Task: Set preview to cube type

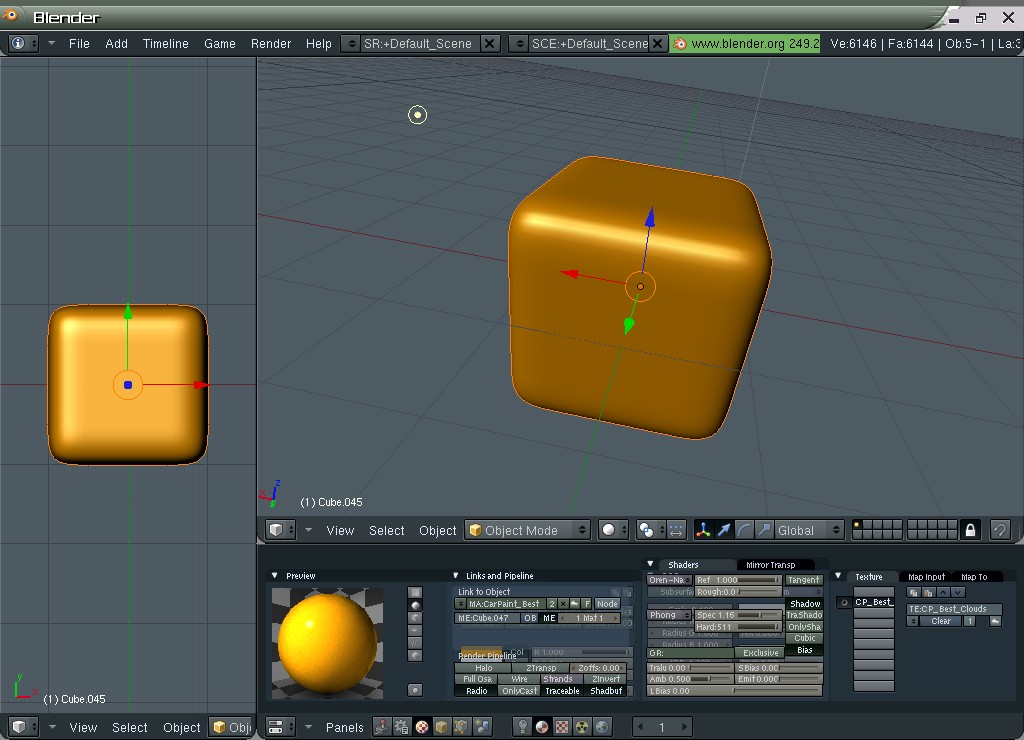Action: (x=415, y=618)
